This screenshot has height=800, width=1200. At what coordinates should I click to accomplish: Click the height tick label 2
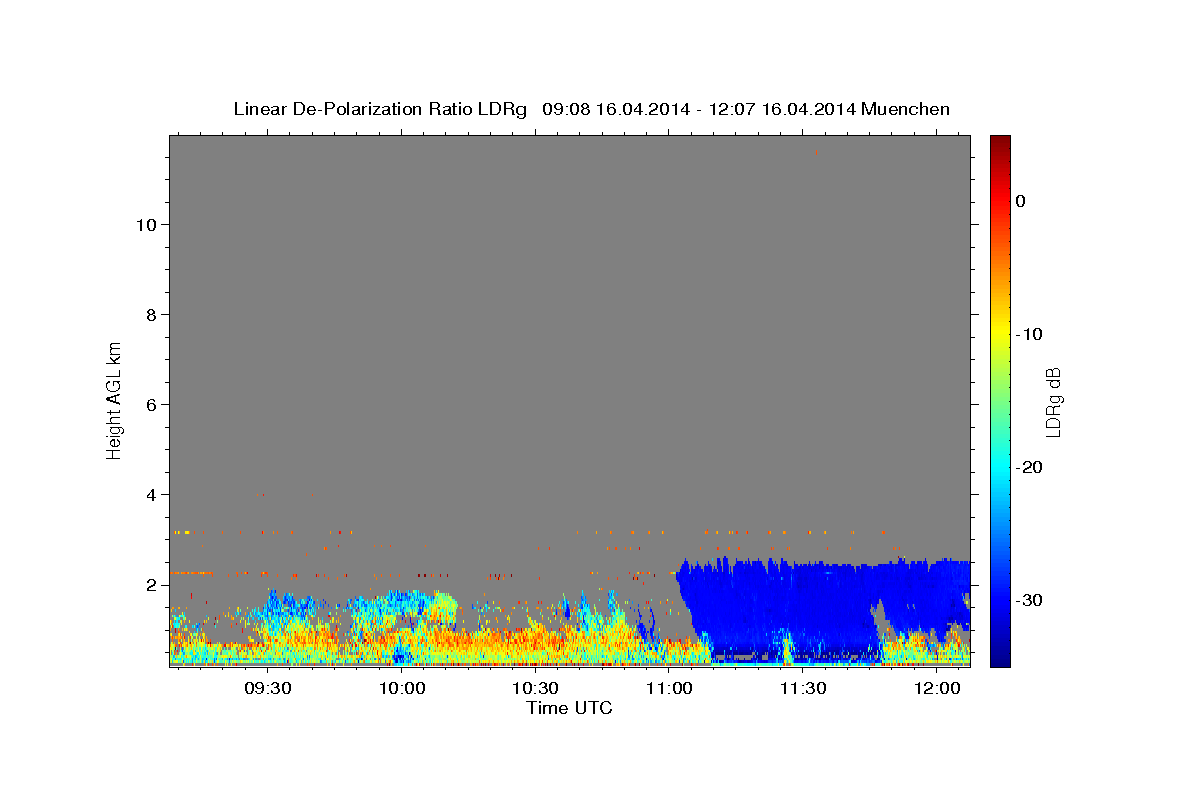pyautogui.click(x=150, y=585)
